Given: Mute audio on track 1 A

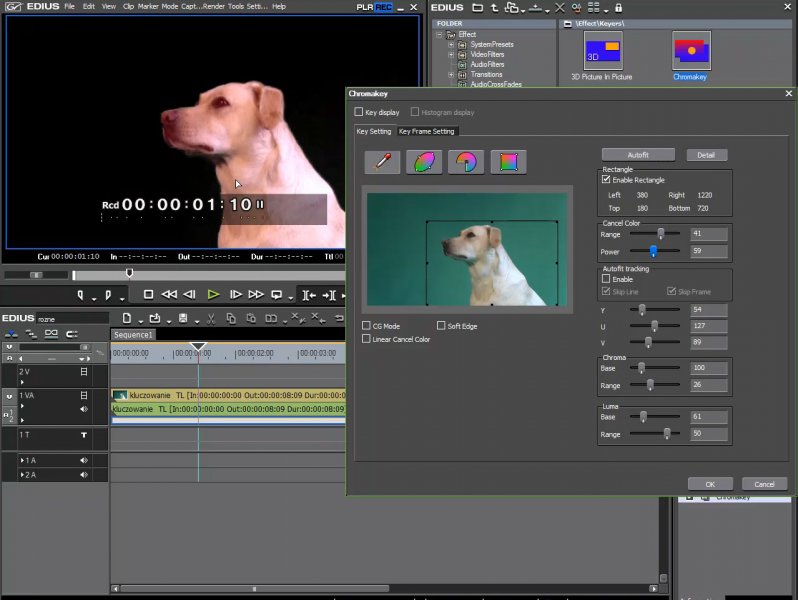Looking at the screenshot, I should click(x=84, y=460).
